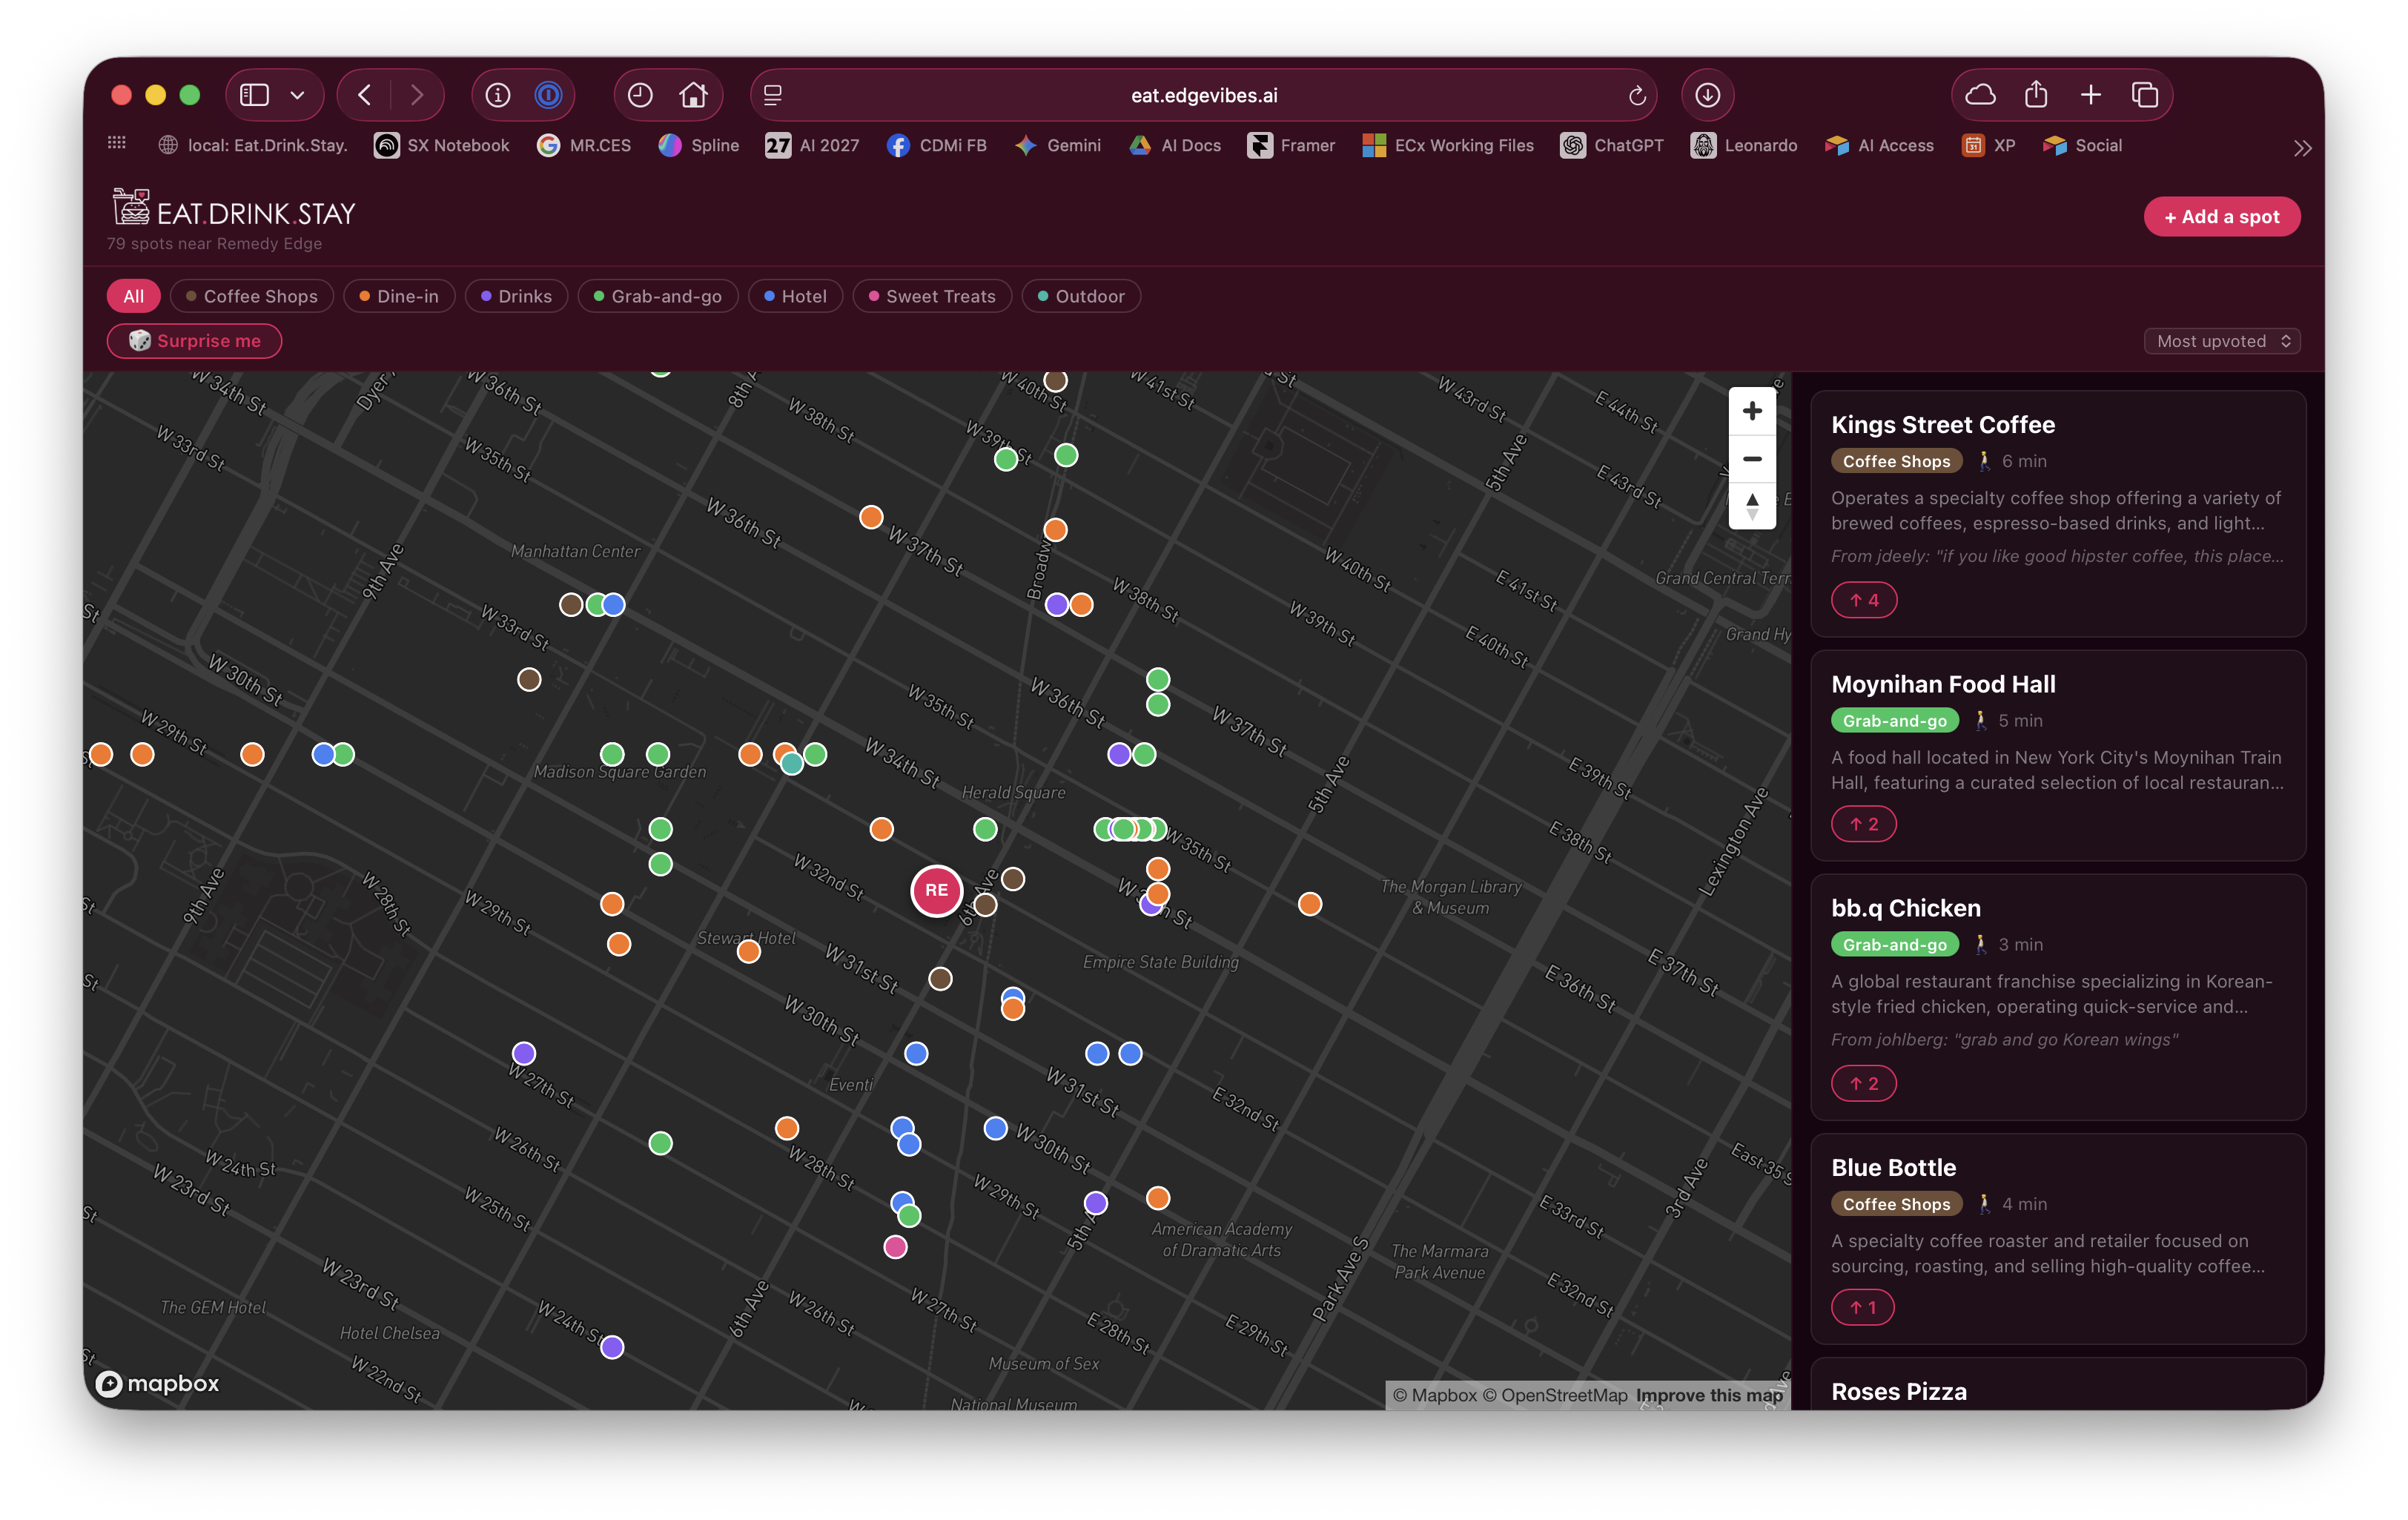Open the Most upvoted sort dropdown
The image size is (2408, 1520).
pos(2221,341)
